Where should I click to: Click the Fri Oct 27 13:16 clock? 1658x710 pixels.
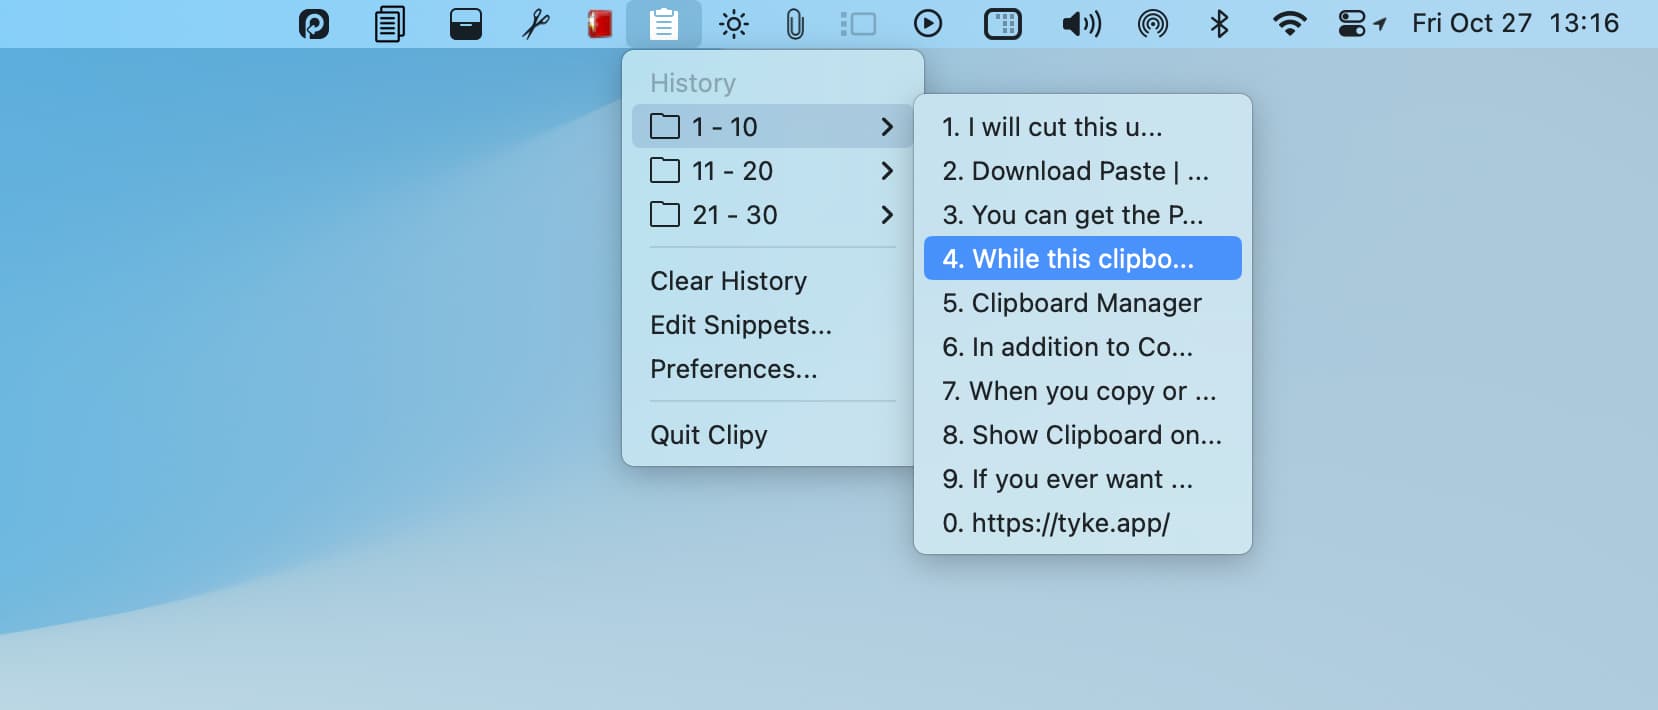coord(1515,23)
